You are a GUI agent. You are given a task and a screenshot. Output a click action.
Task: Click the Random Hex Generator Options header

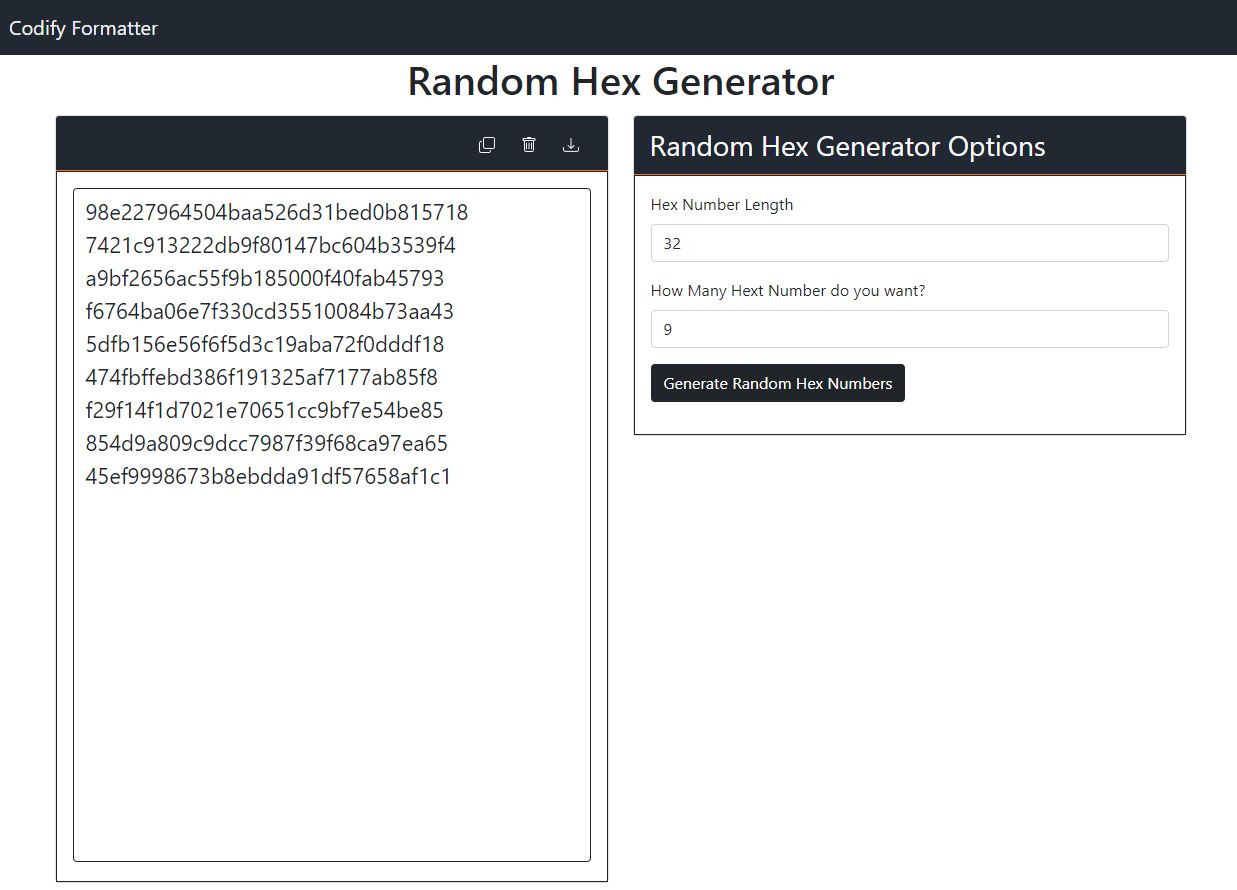point(848,146)
